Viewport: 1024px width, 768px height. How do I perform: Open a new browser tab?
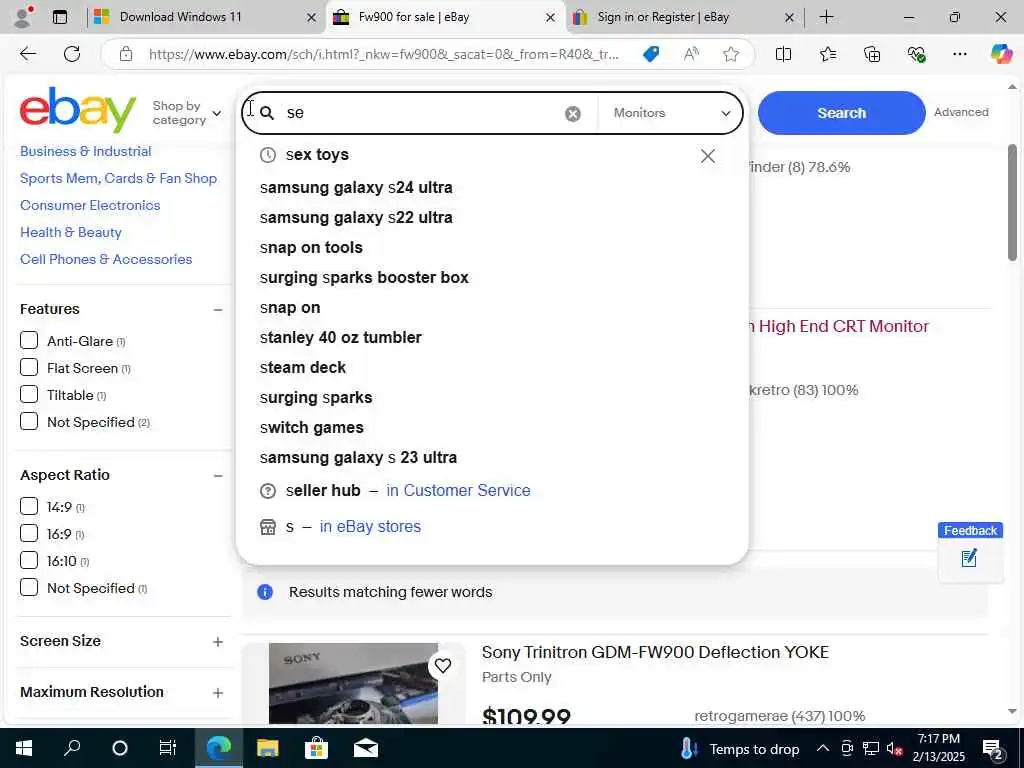(x=826, y=17)
